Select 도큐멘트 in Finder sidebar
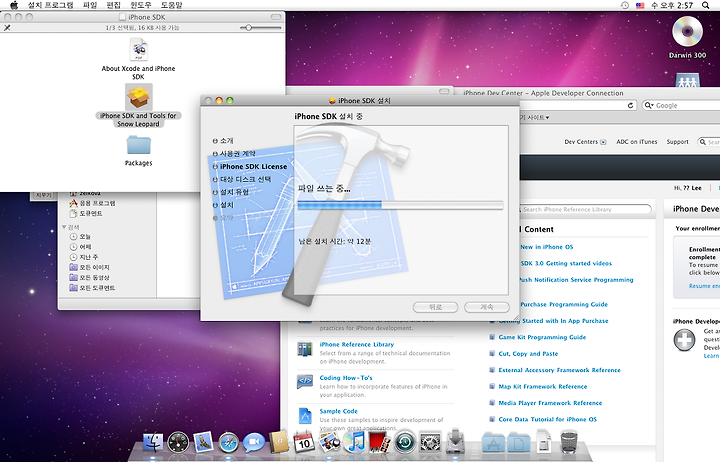The width and height of the screenshot is (720, 462). (x=86, y=214)
